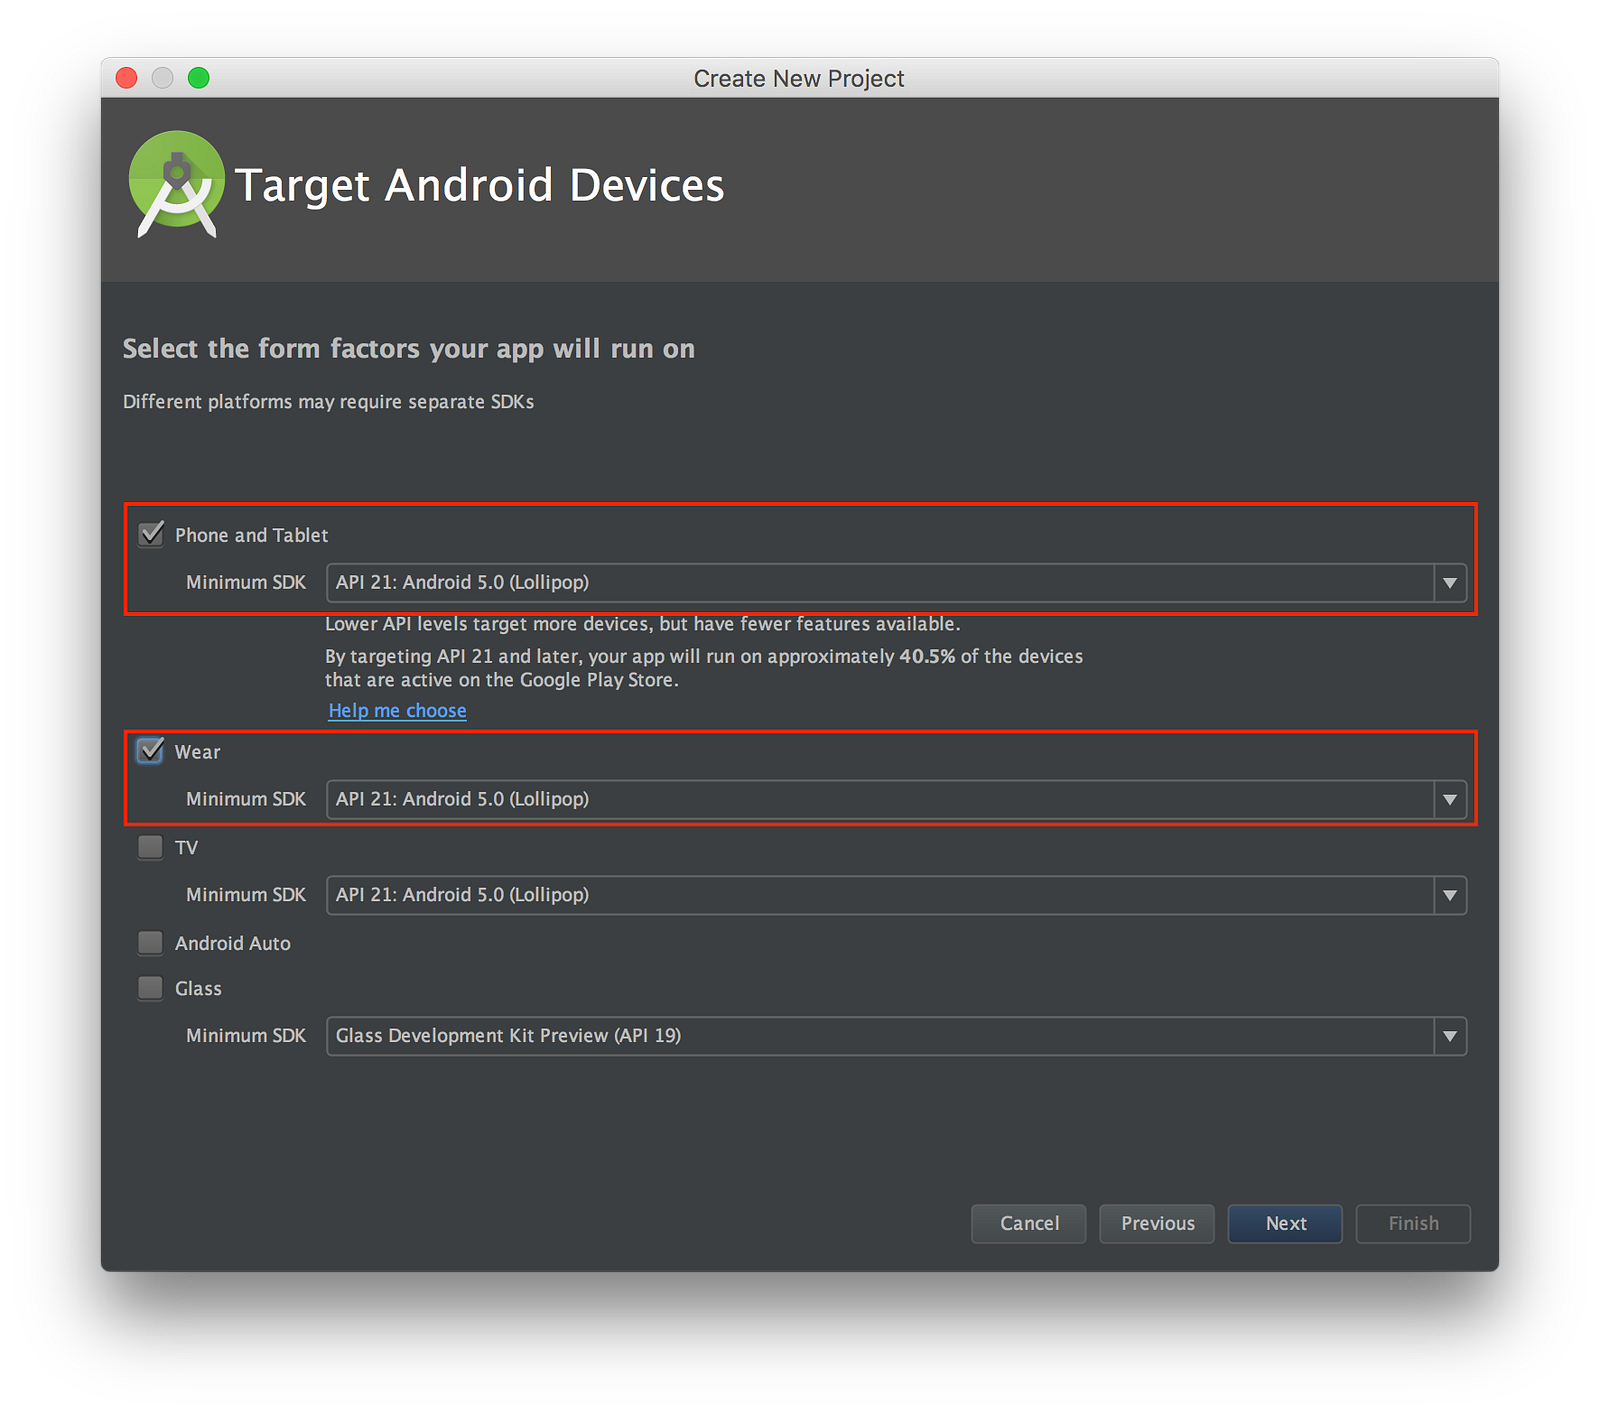Click the Android Studio logo icon

(177, 184)
